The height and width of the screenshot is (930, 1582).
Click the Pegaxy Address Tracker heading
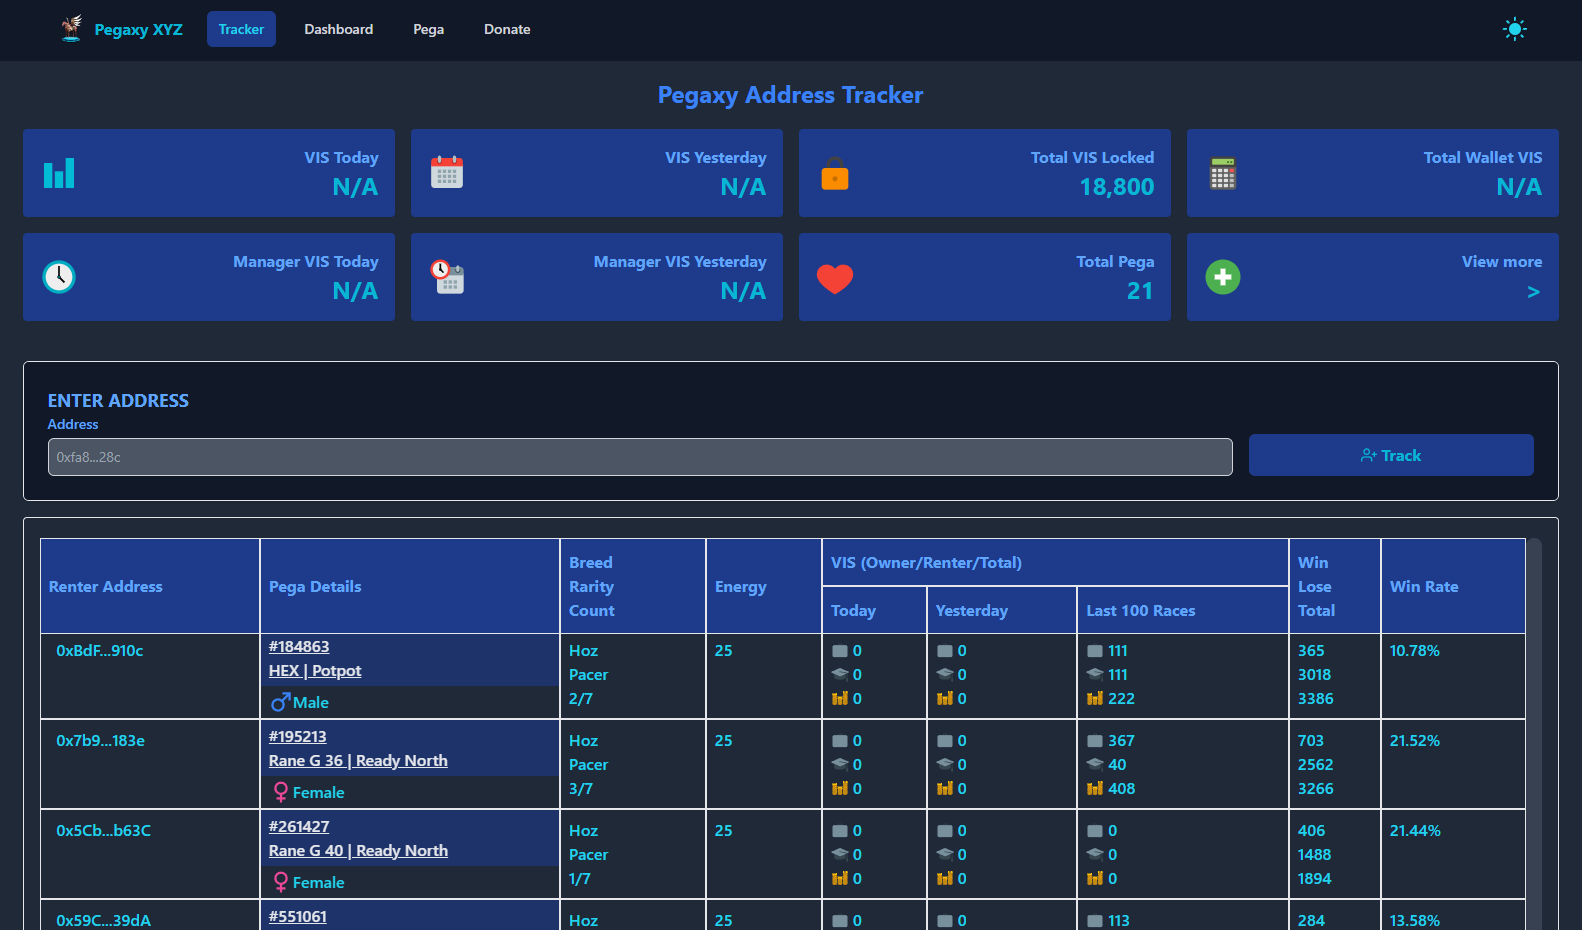[x=790, y=95]
